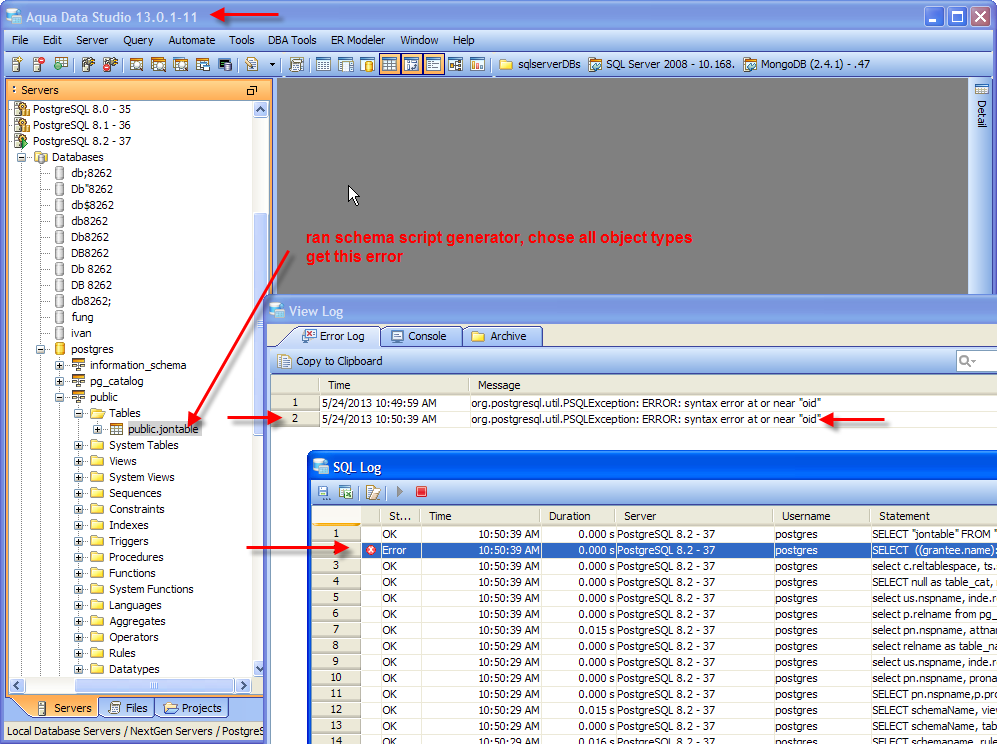Open SQL Server 2008 - 10.168. shortcut
Screen dimensions: 997x744
[x=661, y=64]
